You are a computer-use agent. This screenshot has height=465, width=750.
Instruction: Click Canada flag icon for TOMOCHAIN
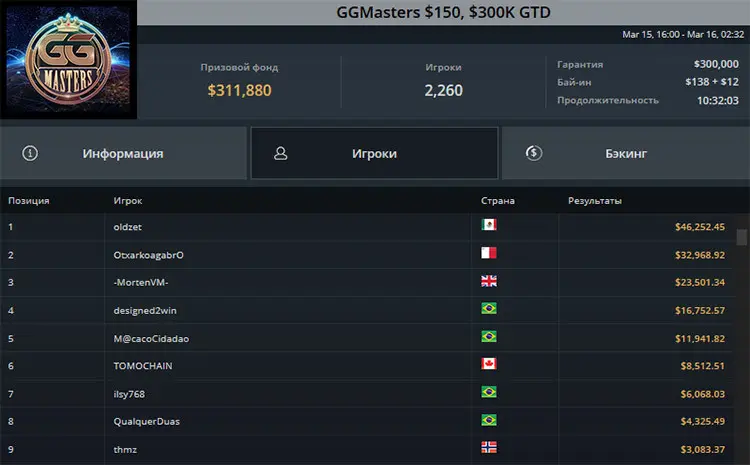tap(489, 364)
